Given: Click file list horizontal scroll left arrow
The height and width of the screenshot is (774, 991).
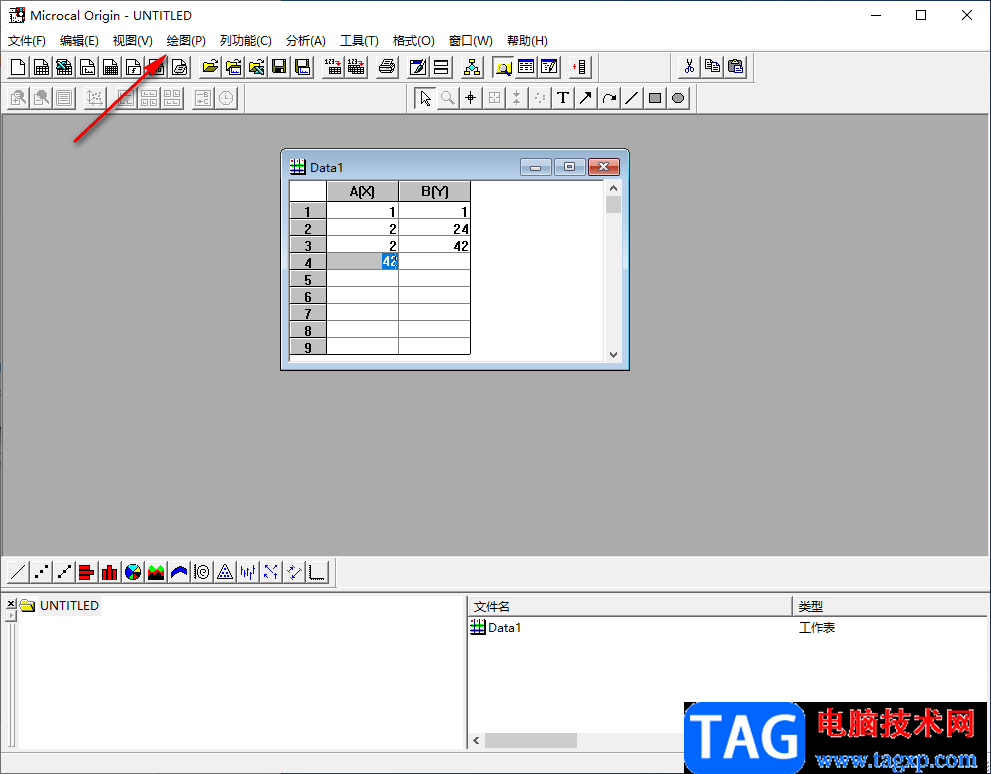Looking at the screenshot, I should point(477,741).
